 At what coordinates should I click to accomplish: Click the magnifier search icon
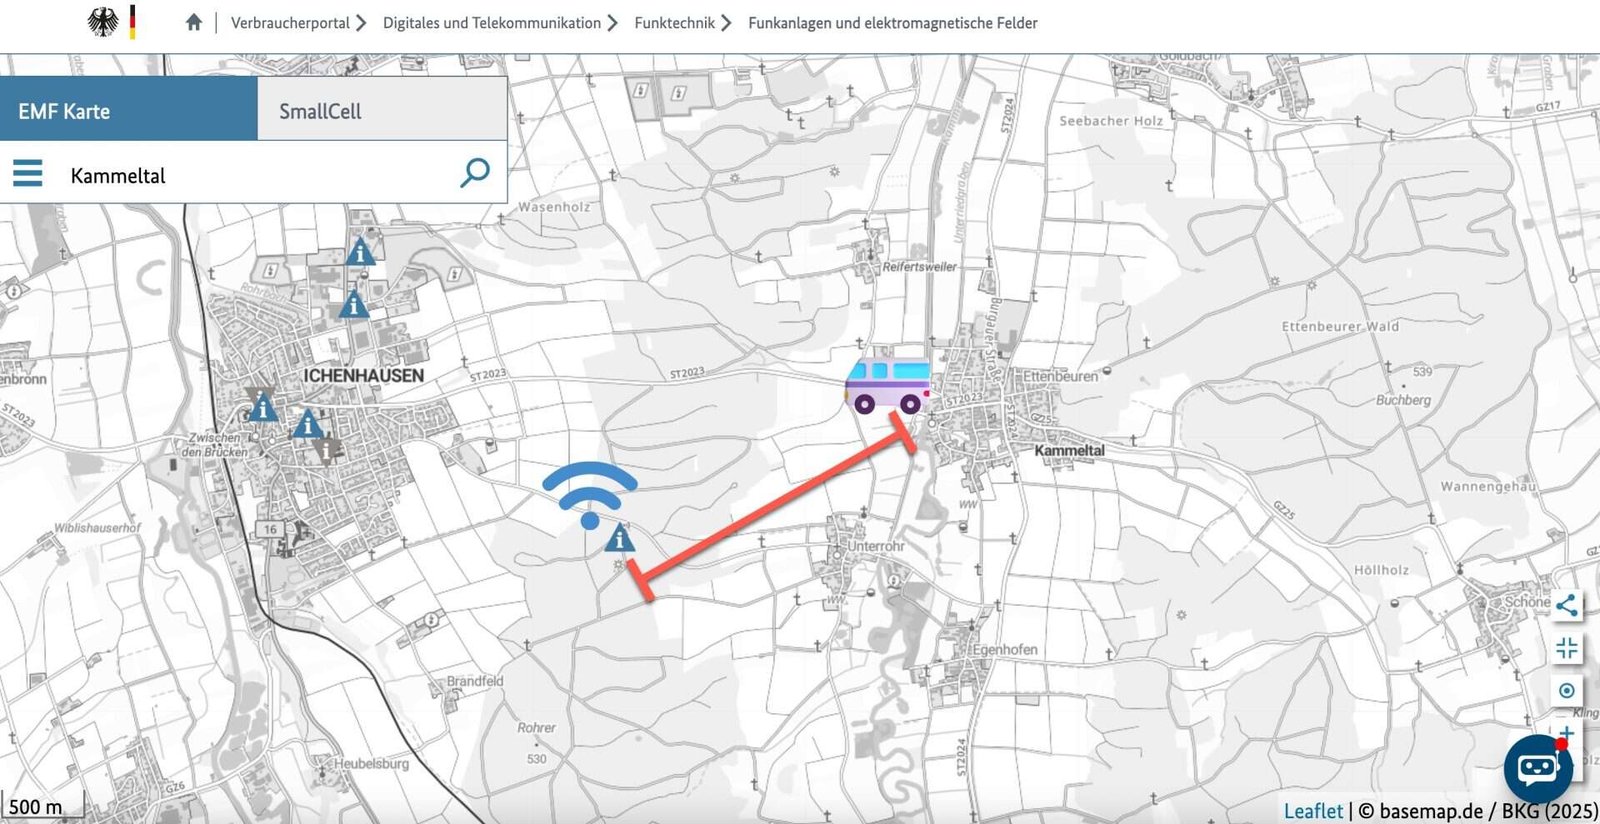474,172
